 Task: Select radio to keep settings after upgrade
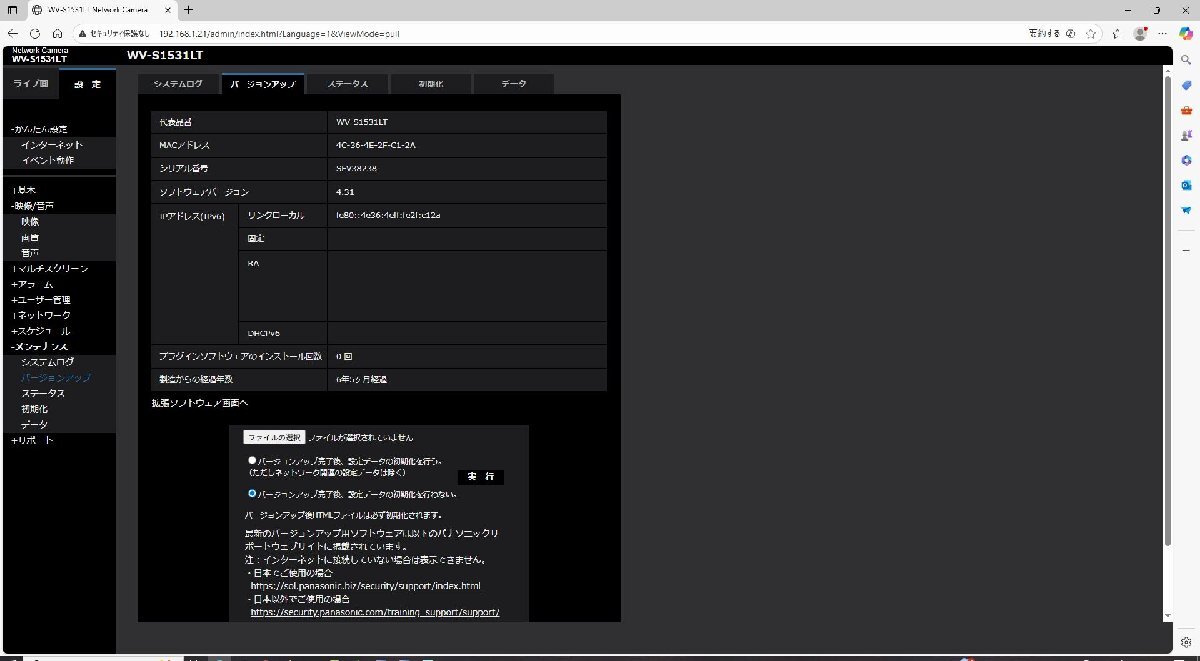tap(253, 493)
